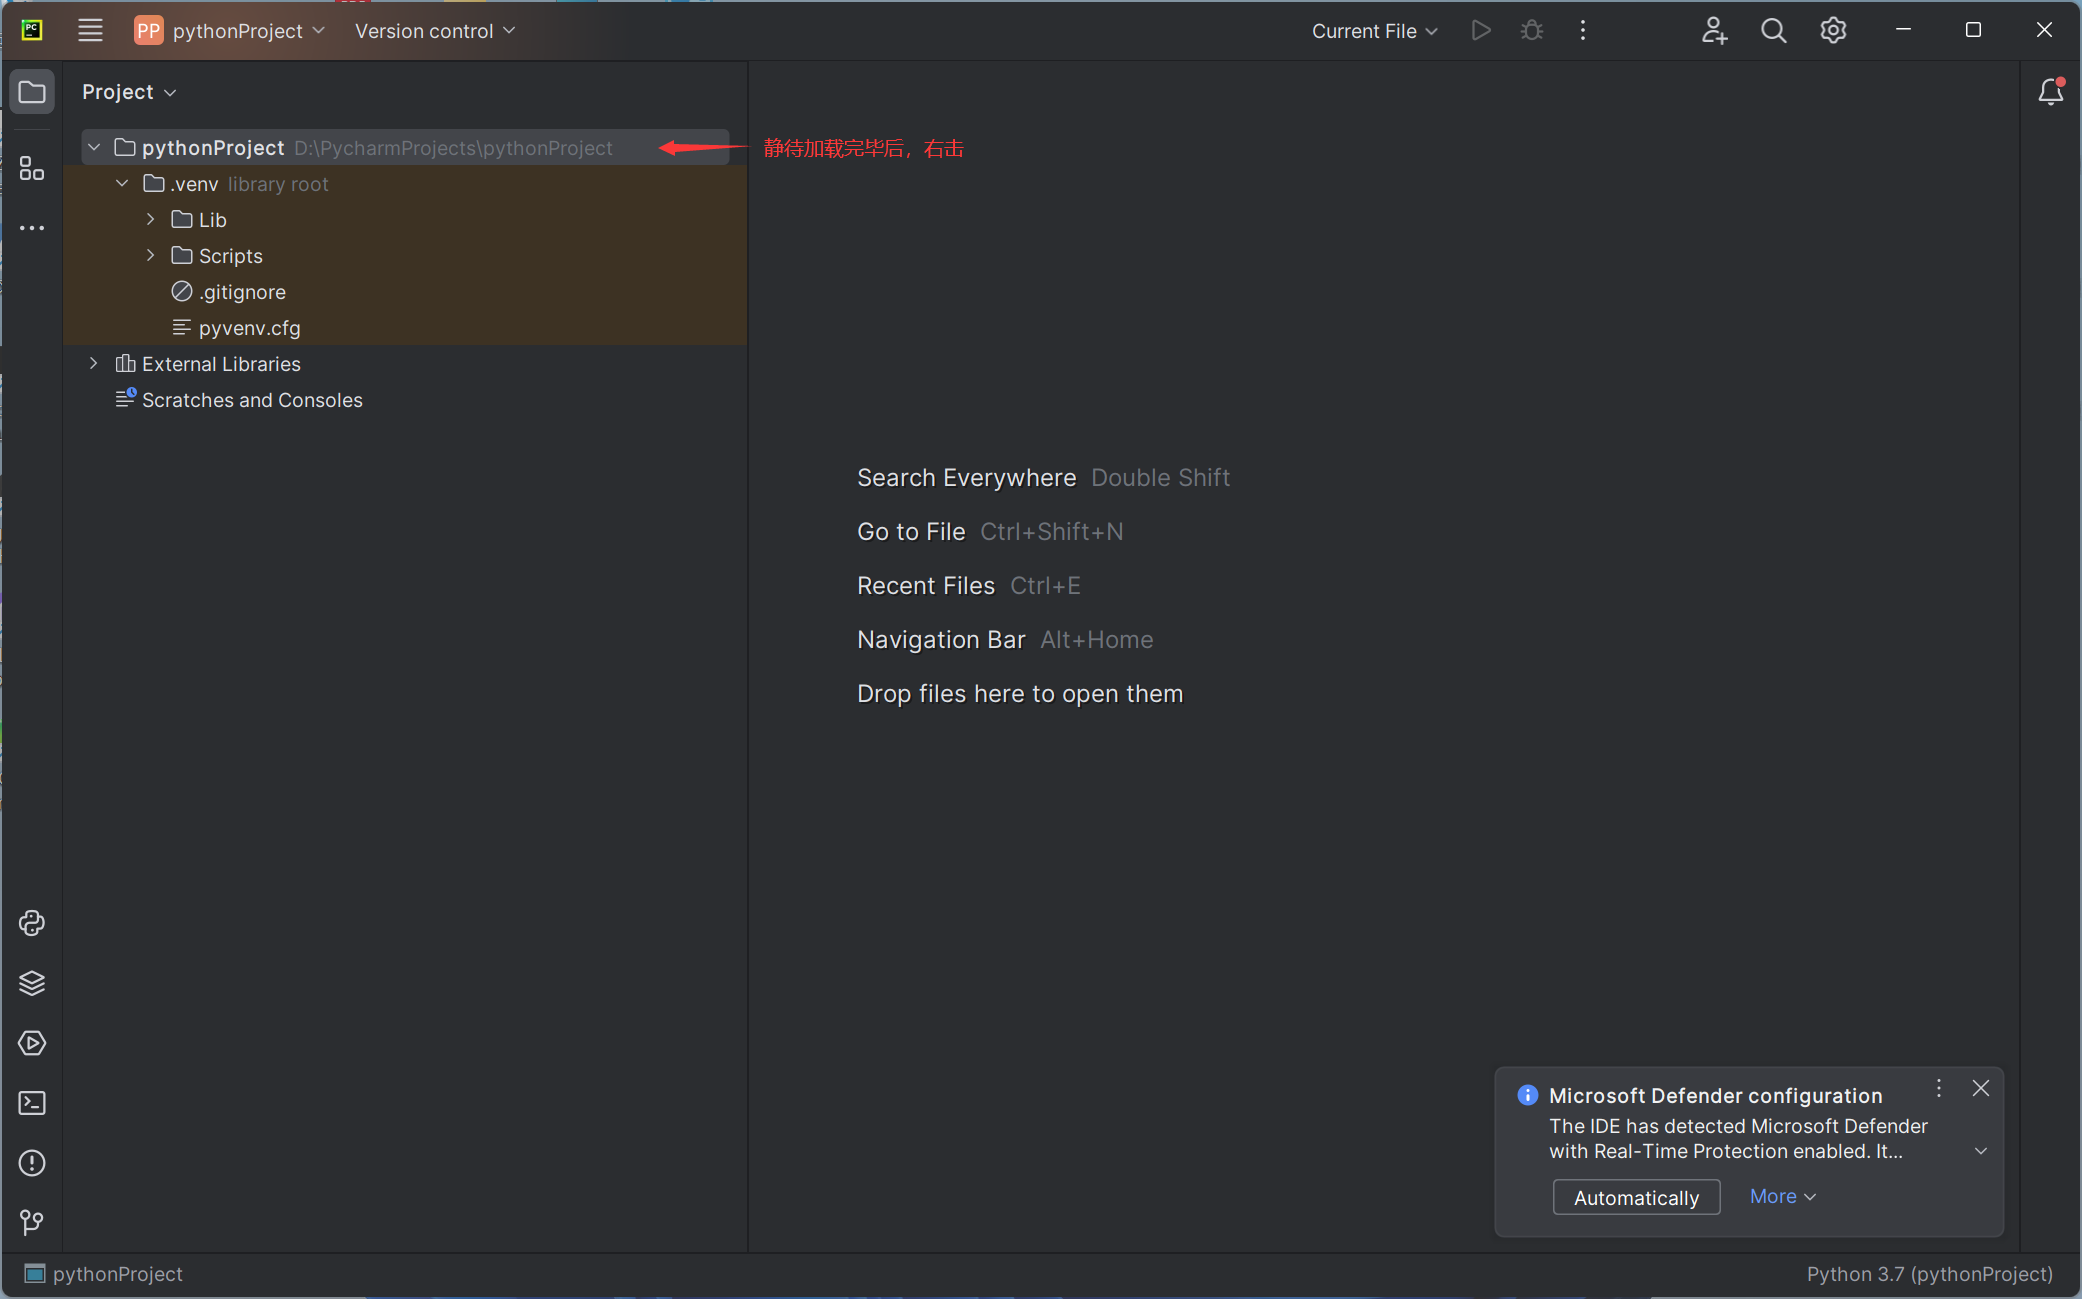
Task: Open the Current File run configuration dropdown
Action: 1374,31
